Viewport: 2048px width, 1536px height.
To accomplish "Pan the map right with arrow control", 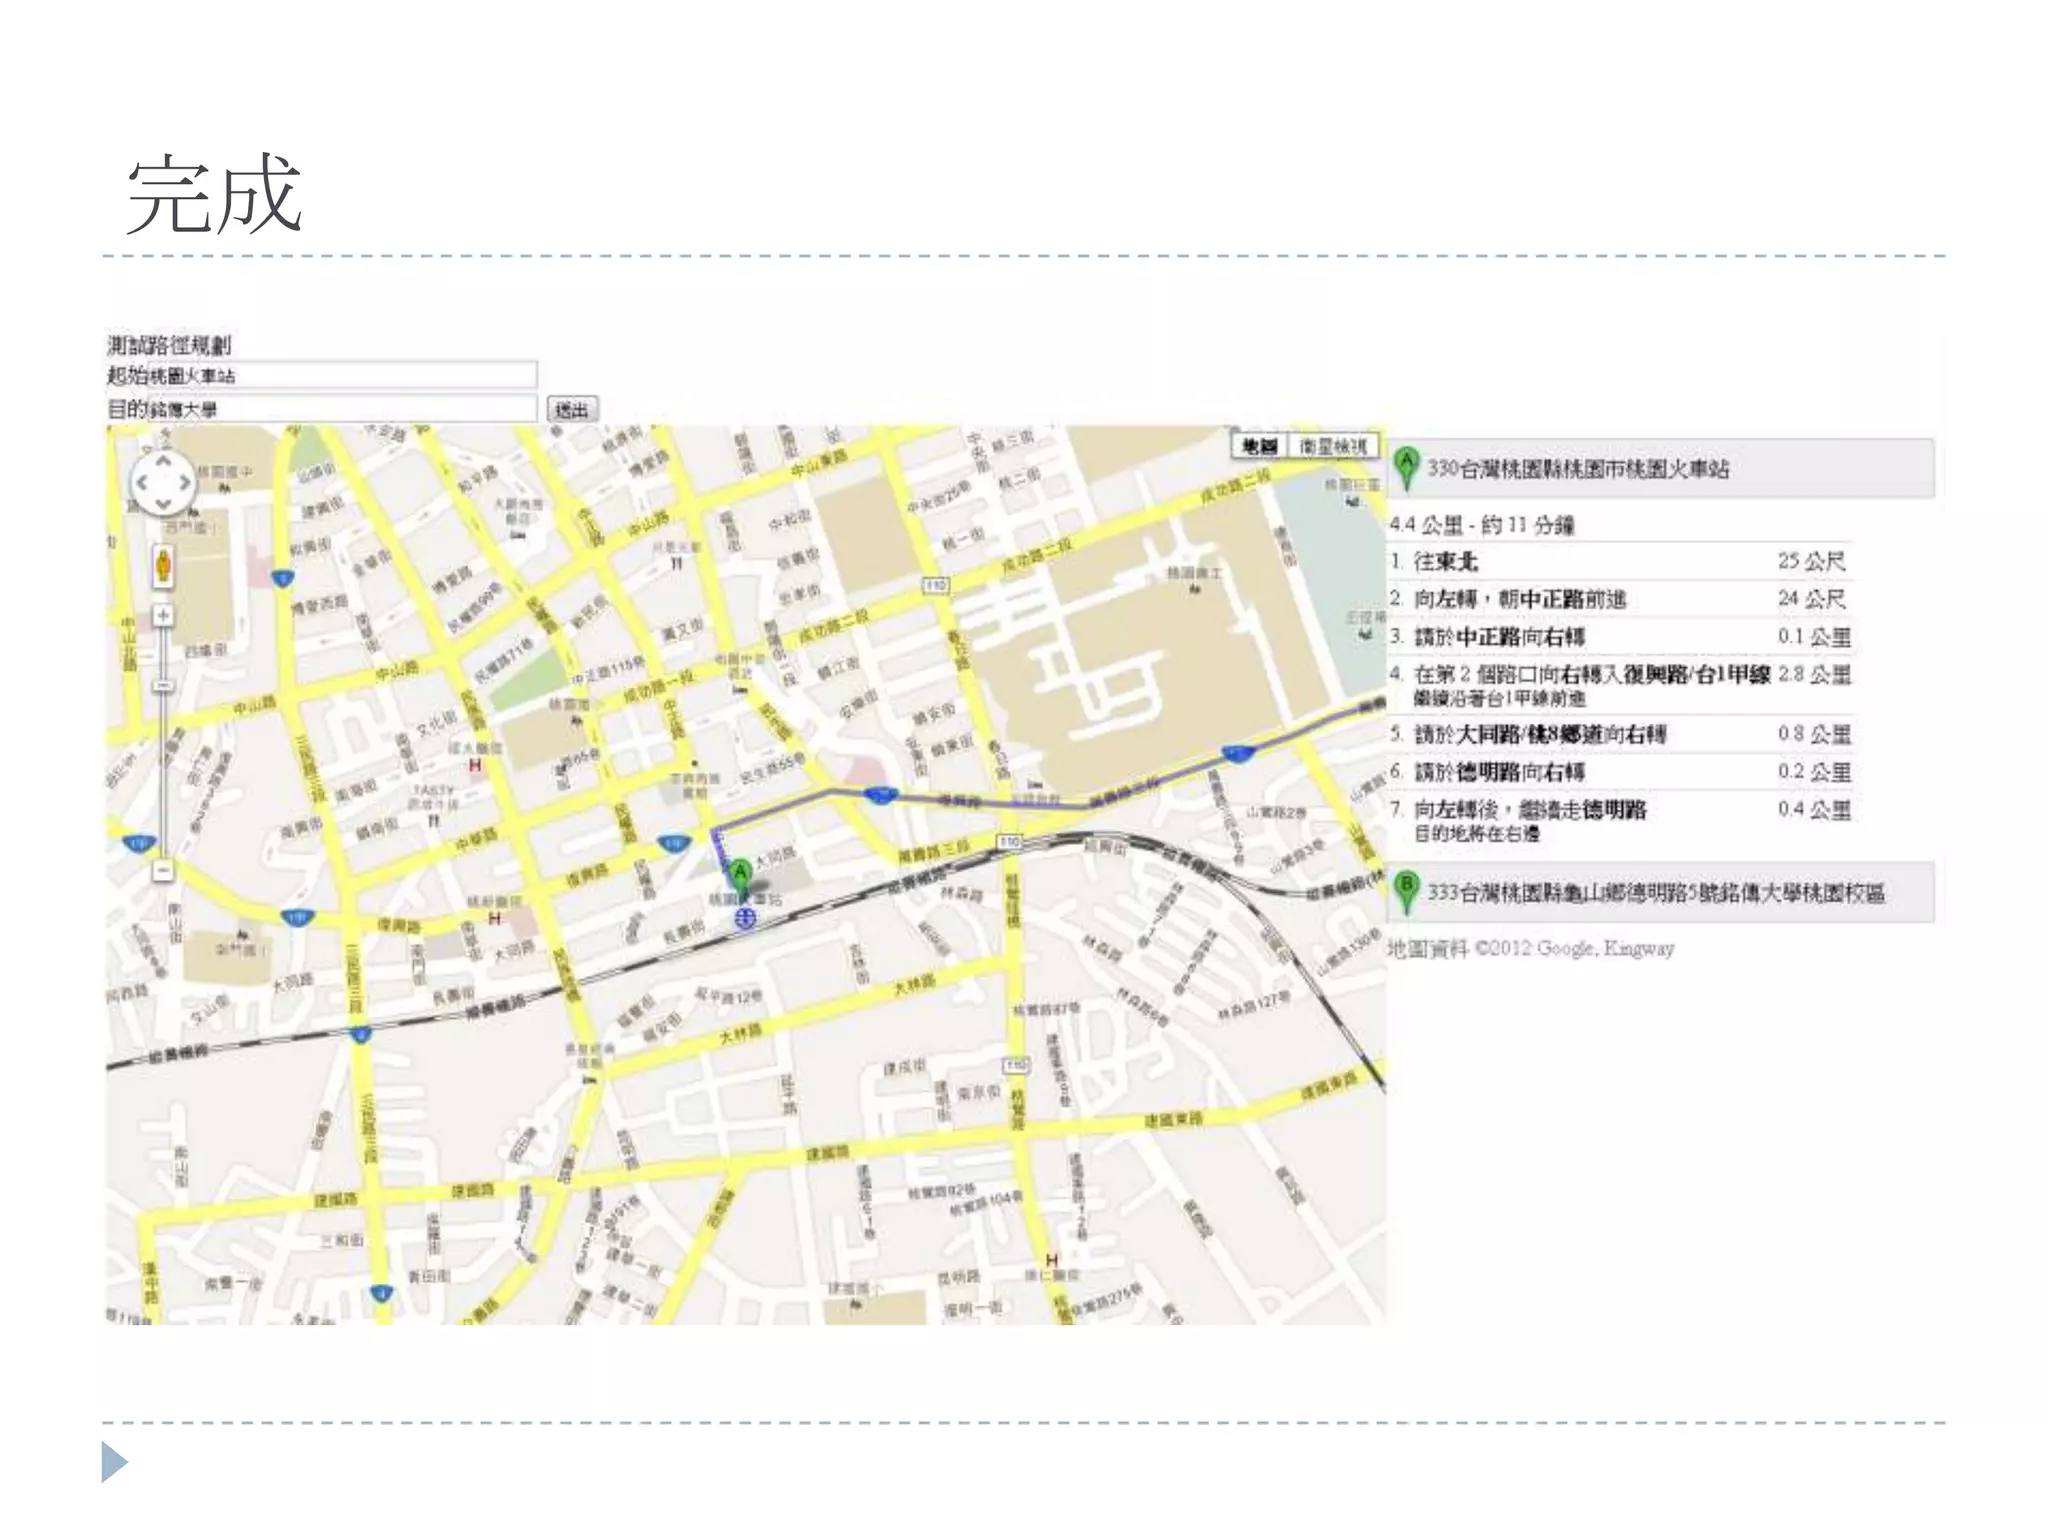I will tap(184, 483).
